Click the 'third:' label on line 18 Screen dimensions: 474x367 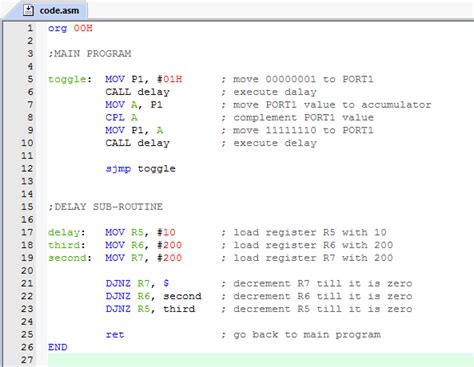tap(67, 245)
